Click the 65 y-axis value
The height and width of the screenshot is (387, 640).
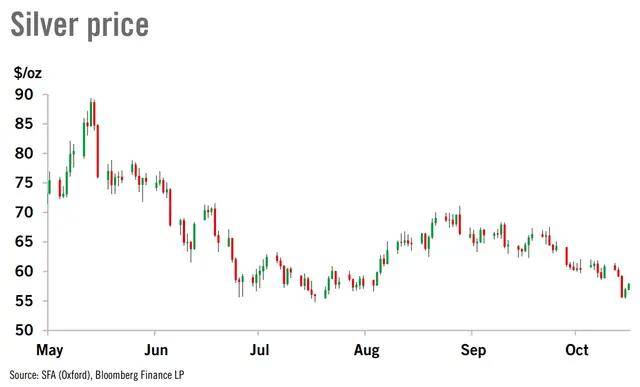tap(24, 242)
